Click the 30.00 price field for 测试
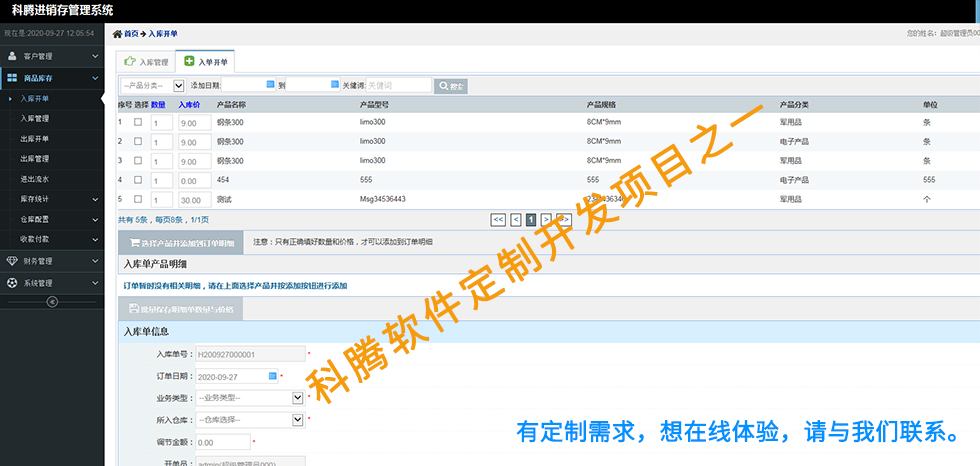Screen dimensions: 980x466 click(x=194, y=201)
